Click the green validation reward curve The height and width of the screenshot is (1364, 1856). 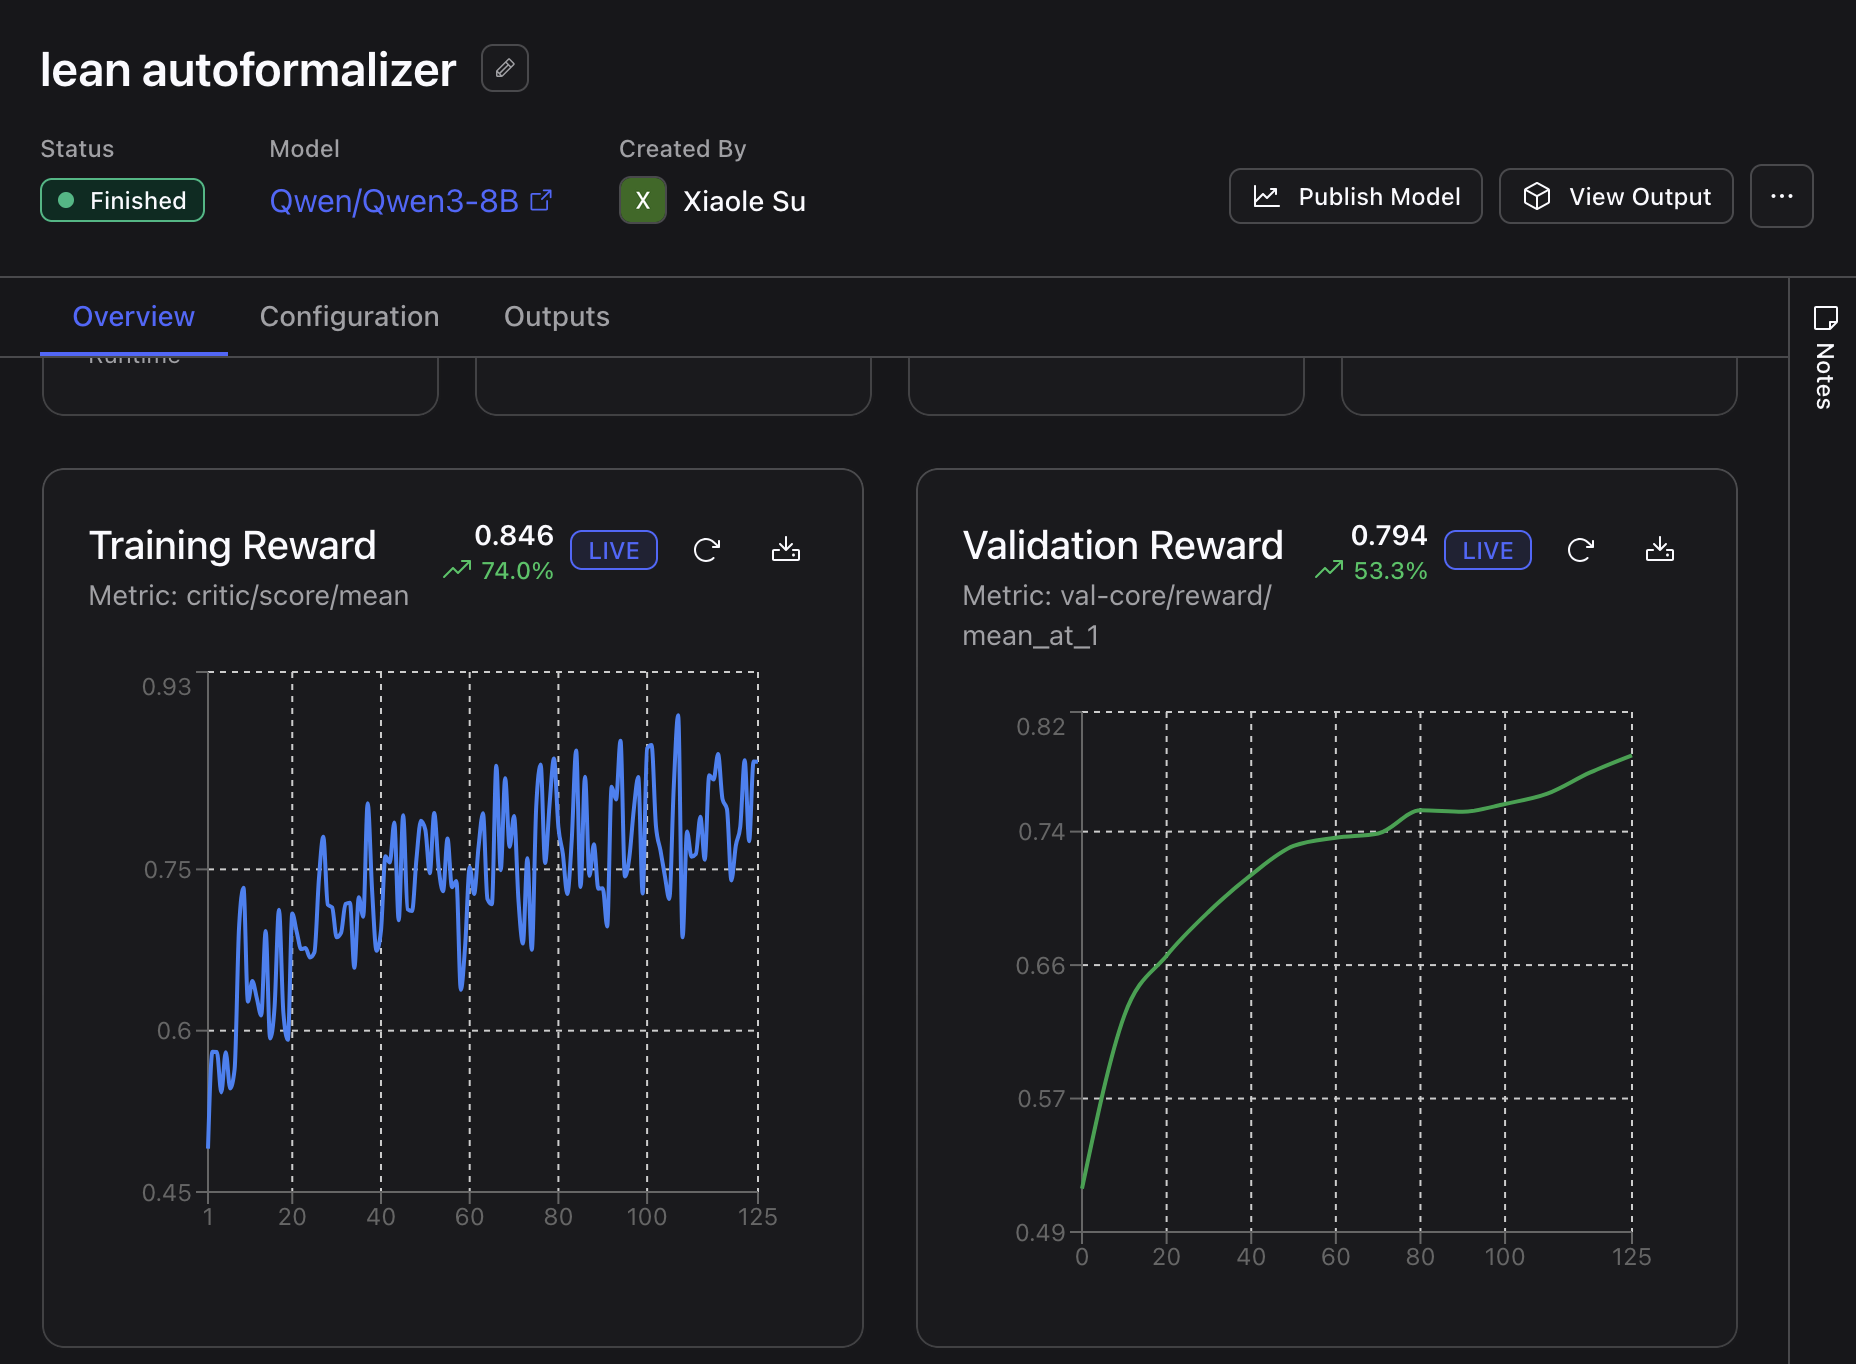[x=1251, y=876]
